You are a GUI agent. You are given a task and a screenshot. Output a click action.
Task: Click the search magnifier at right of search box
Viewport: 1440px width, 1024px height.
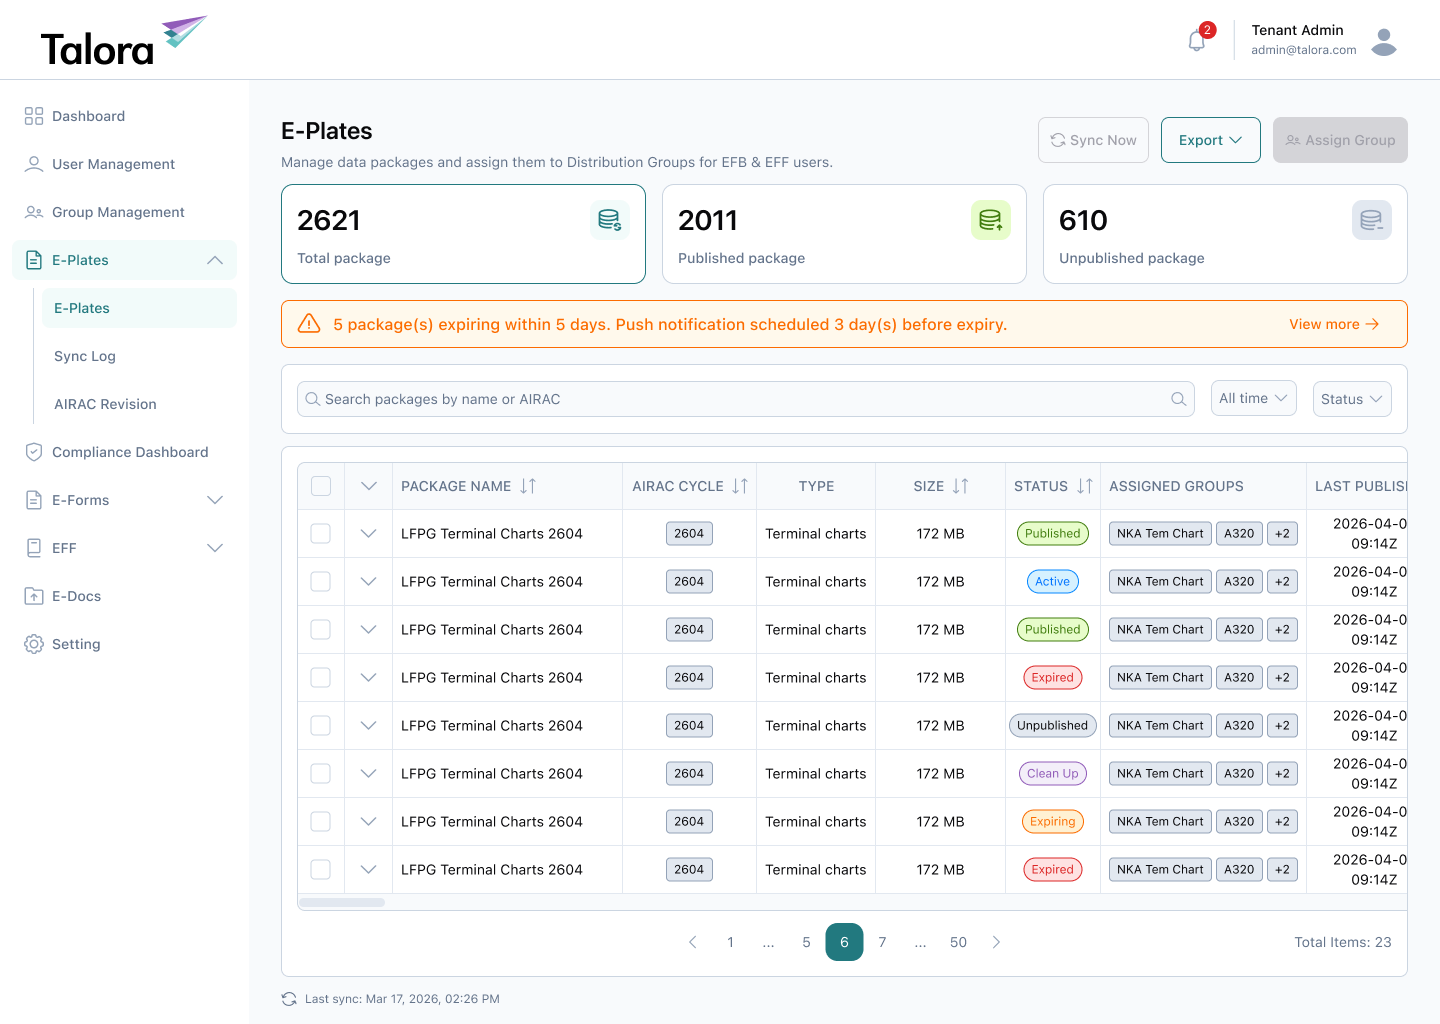pos(1179,399)
